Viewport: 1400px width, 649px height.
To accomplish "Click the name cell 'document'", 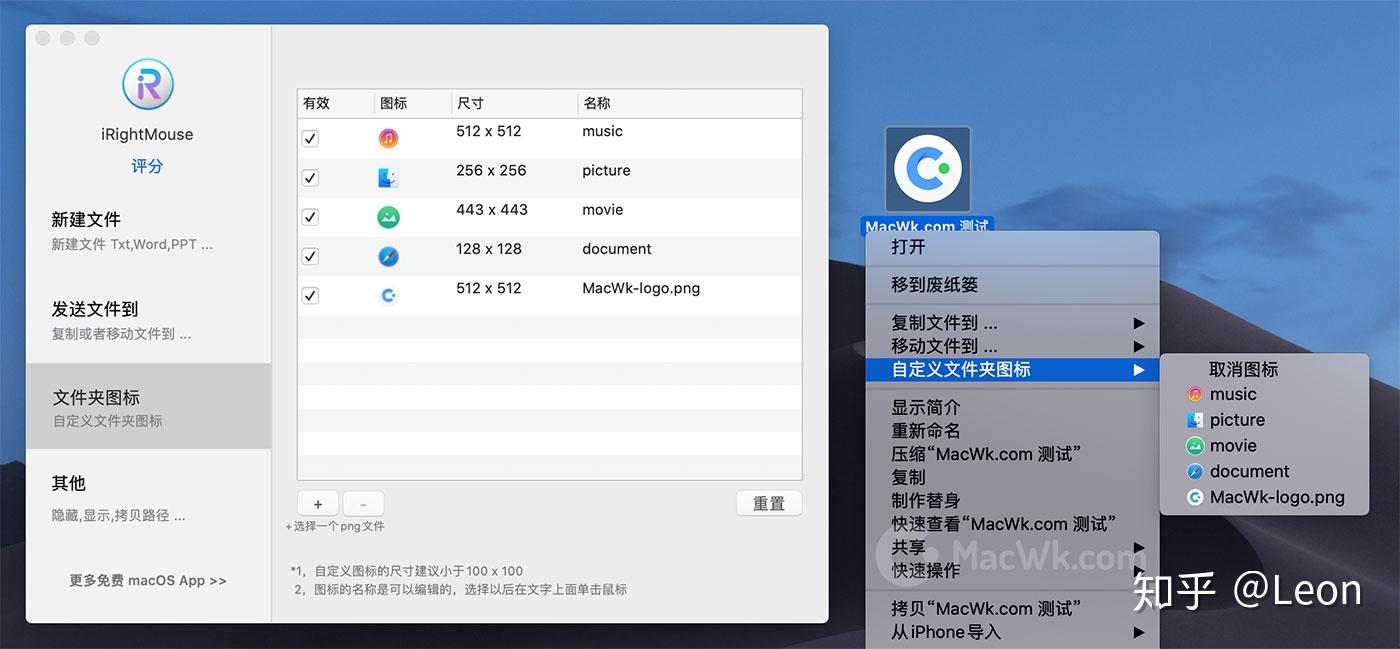I will tap(616, 248).
